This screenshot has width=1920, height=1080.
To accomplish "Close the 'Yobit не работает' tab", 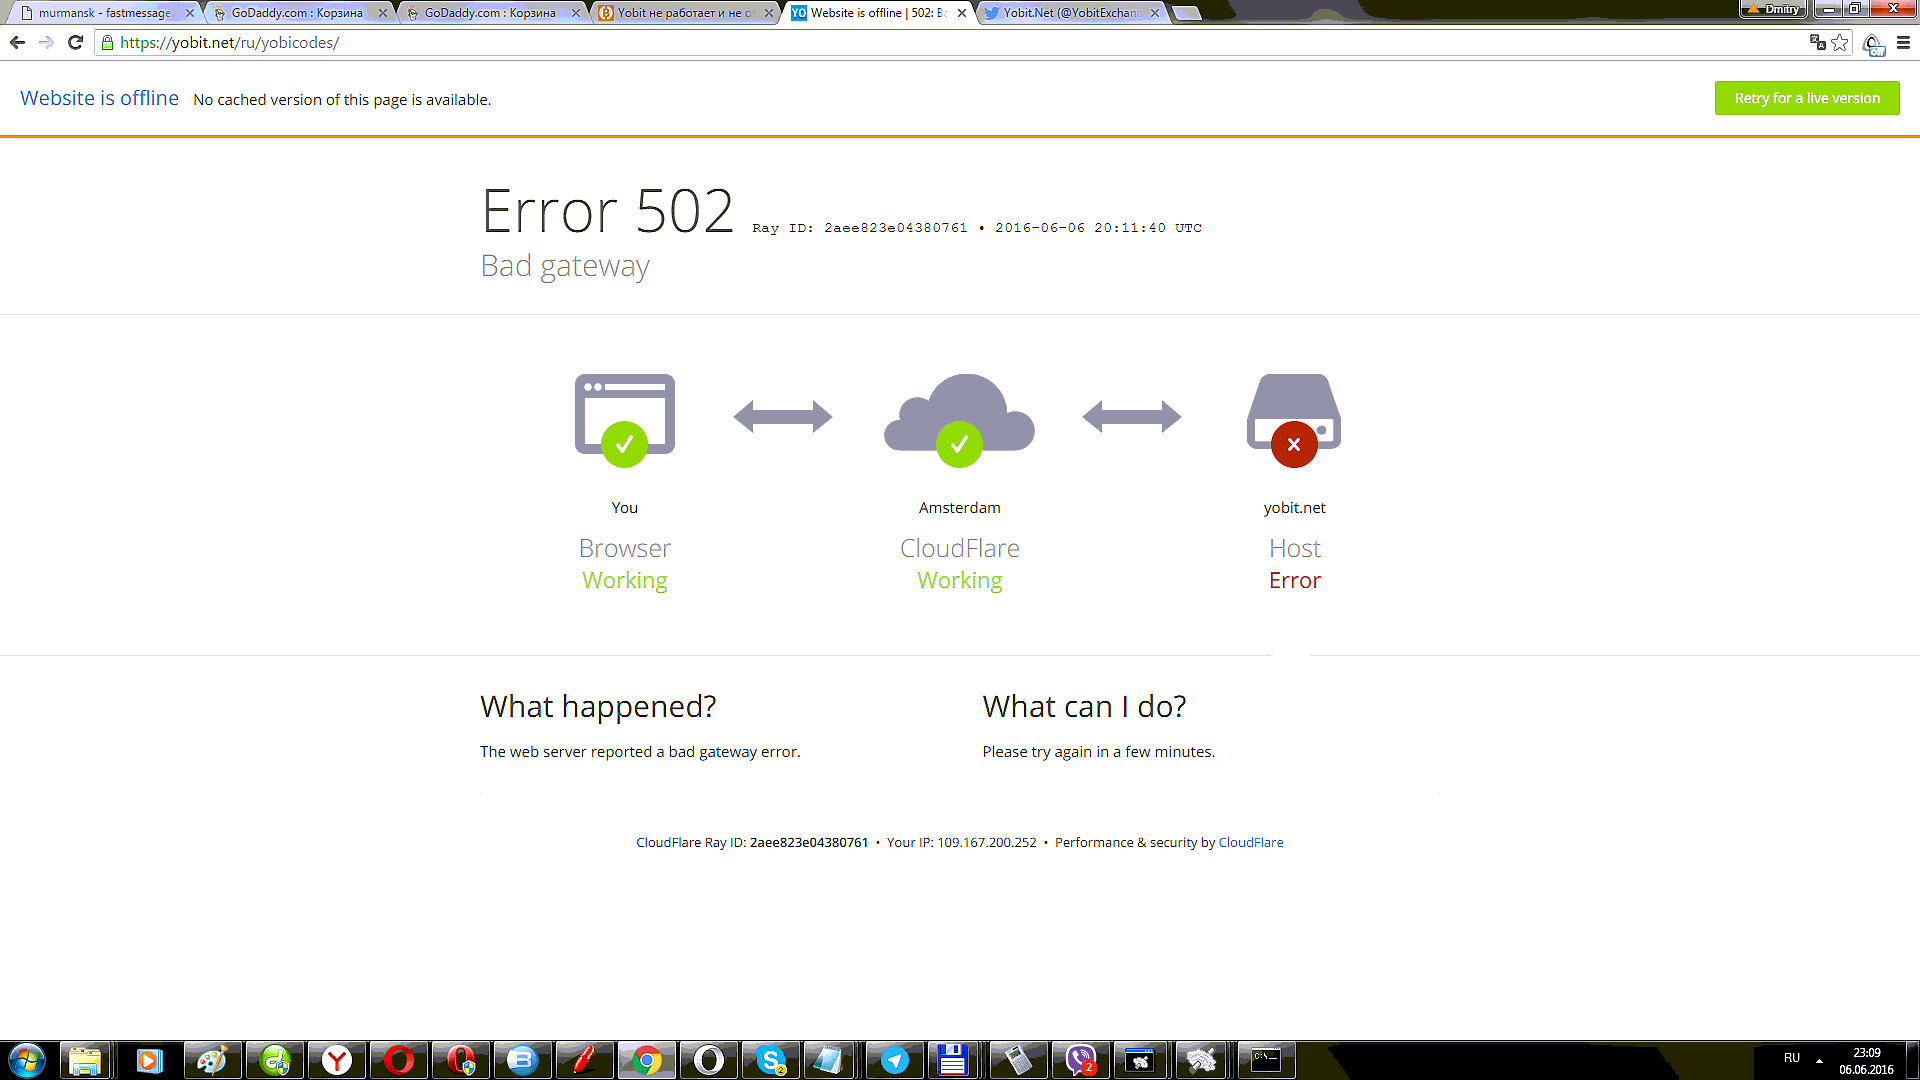I will 768,13.
